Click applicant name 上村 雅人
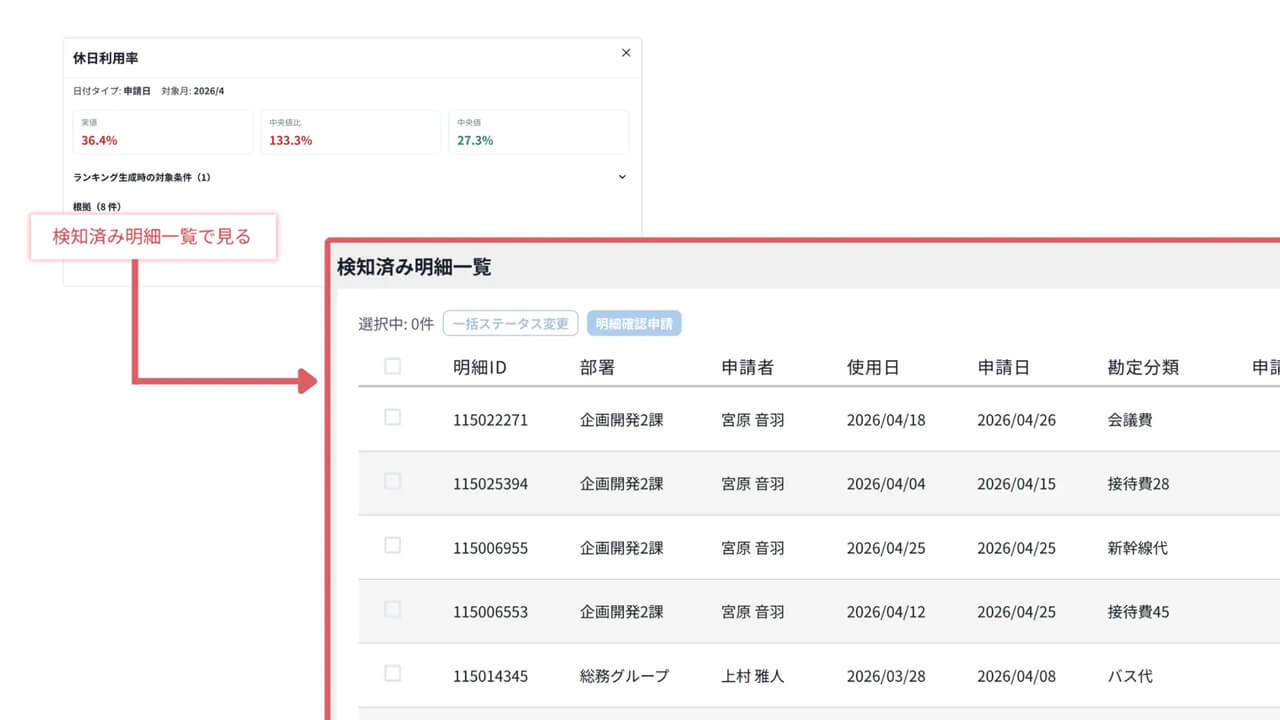1280x720 pixels. 753,676
